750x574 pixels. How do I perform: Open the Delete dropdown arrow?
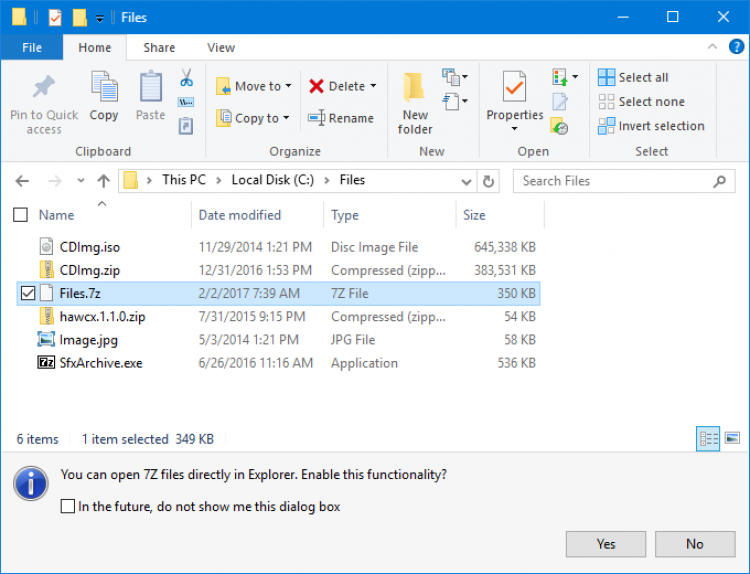click(x=373, y=86)
